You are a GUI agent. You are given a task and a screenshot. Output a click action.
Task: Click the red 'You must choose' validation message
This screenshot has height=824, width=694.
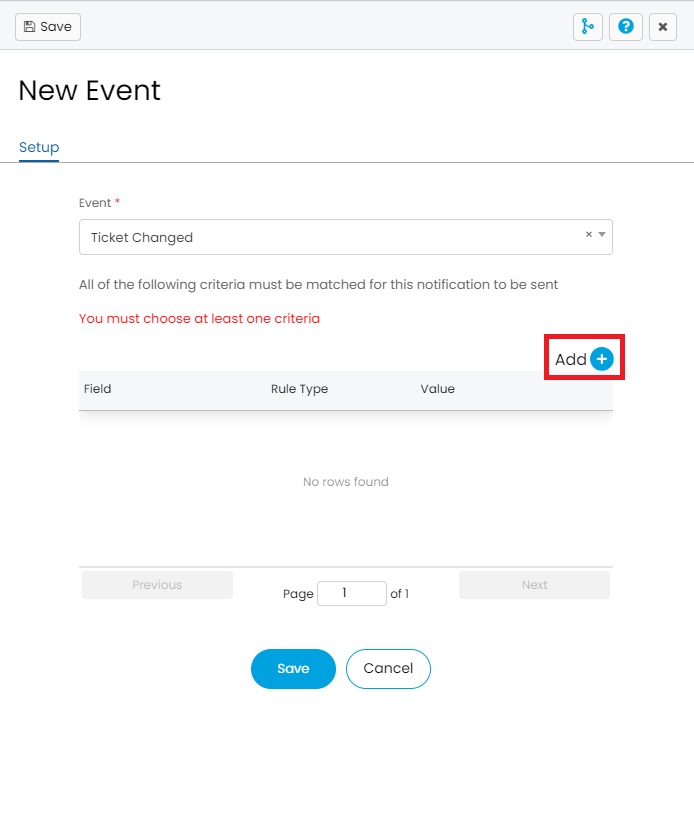(x=199, y=319)
